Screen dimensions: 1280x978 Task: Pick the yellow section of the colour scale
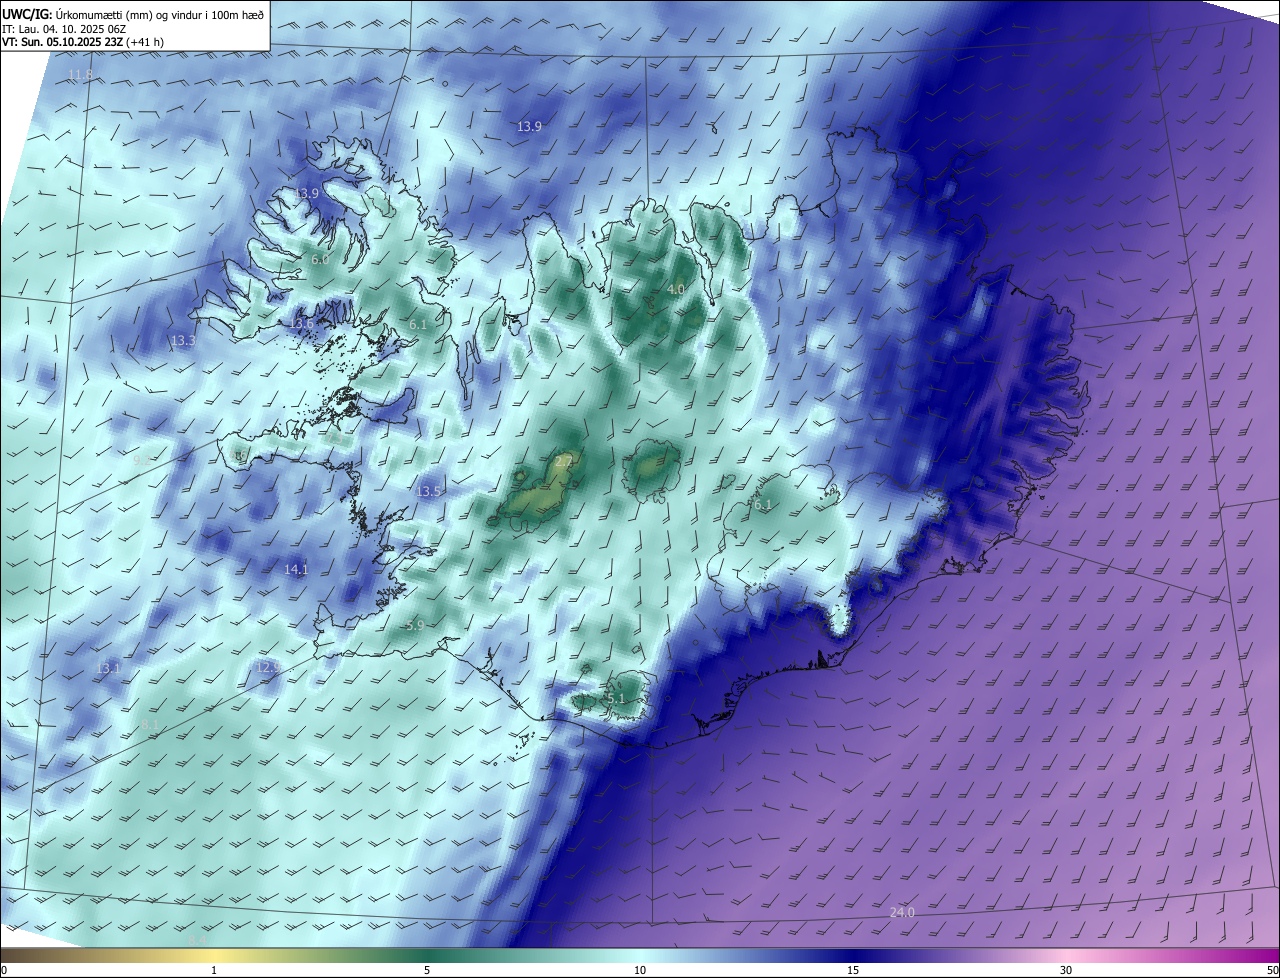[x=214, y=956]
